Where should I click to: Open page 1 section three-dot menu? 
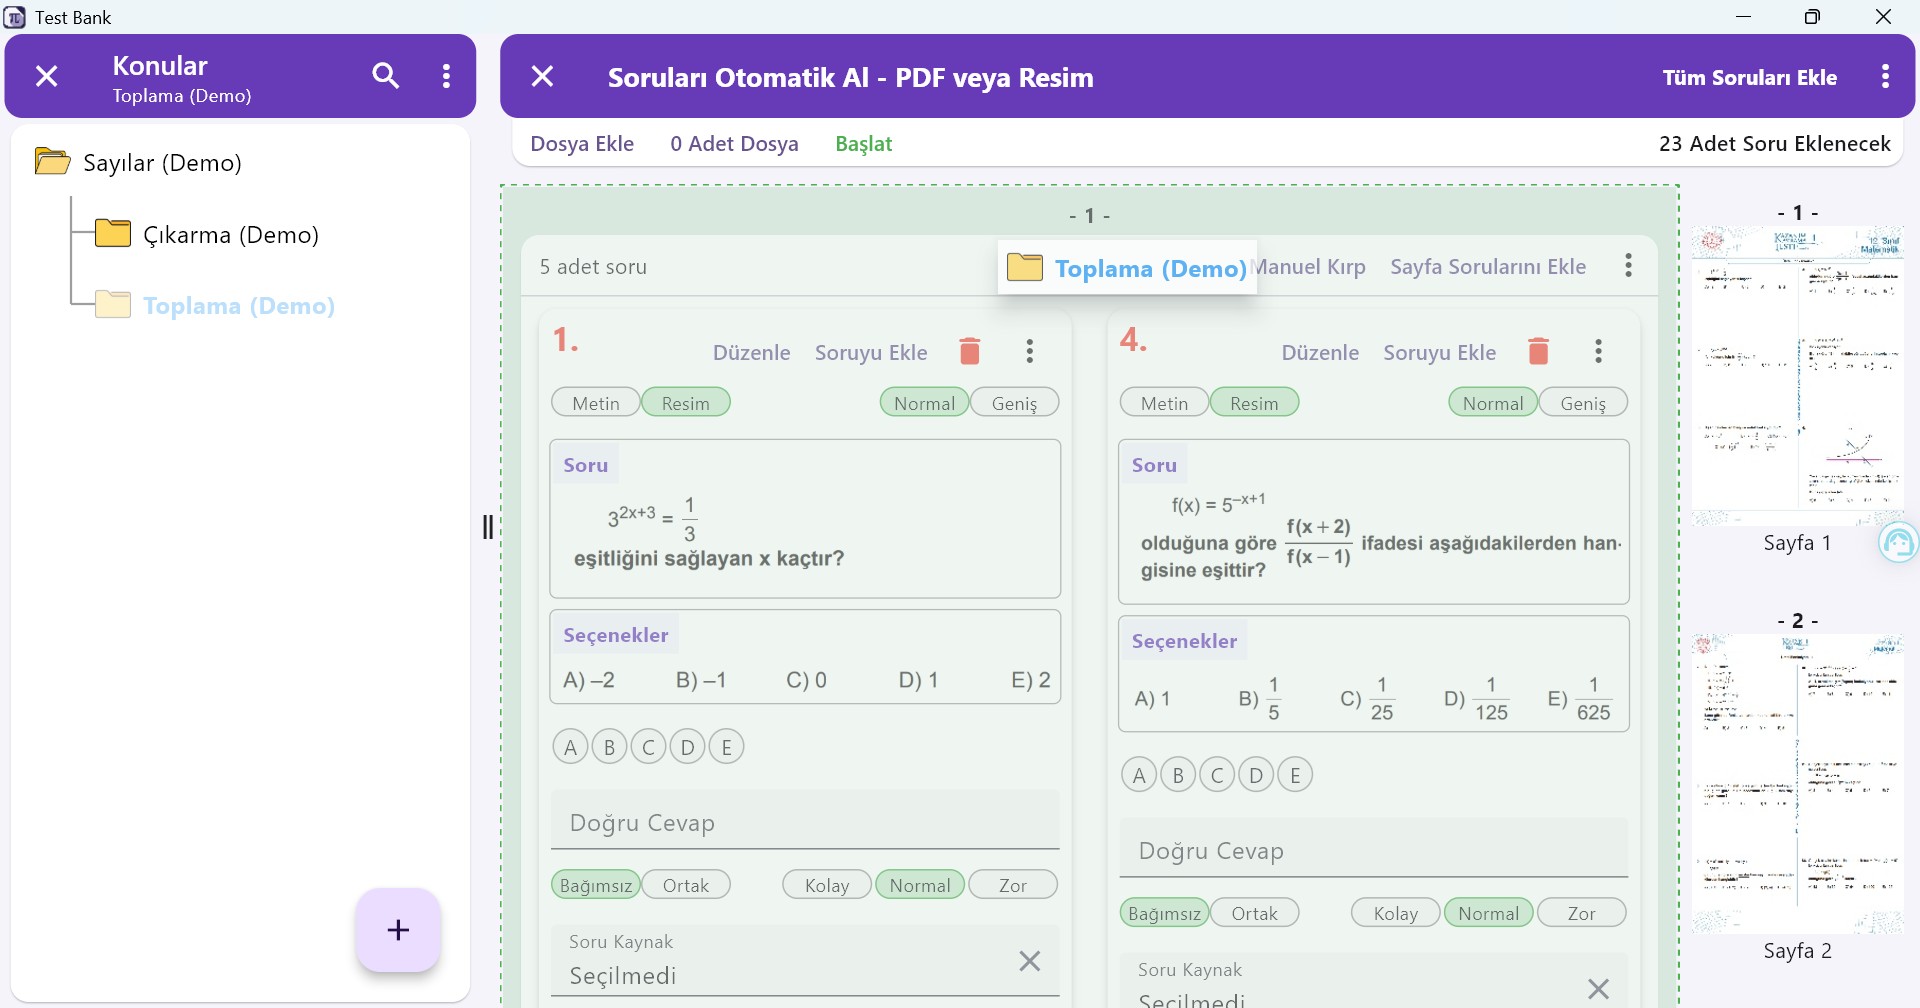[x=1628, y=266]
